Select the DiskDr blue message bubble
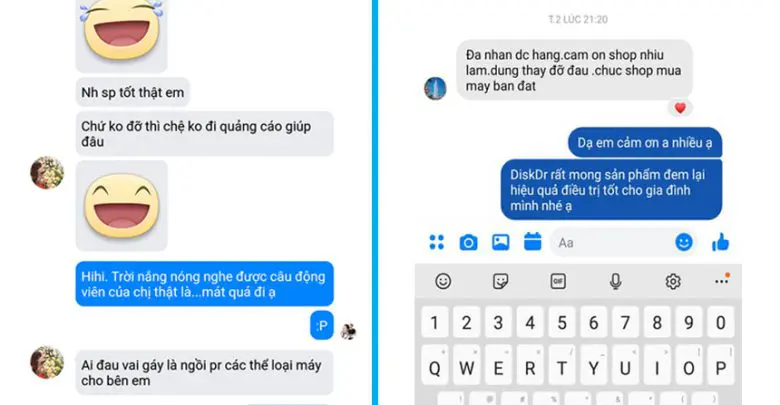Image resolution: width=780 pixels, height=405 pixels. tap(611, 190)
